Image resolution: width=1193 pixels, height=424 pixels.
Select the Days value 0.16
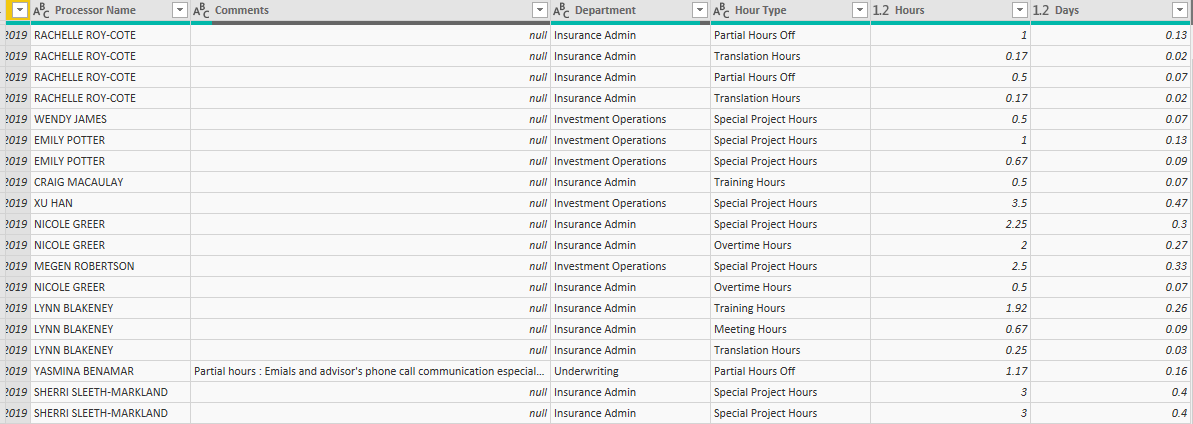click(x=1111, y=371)
